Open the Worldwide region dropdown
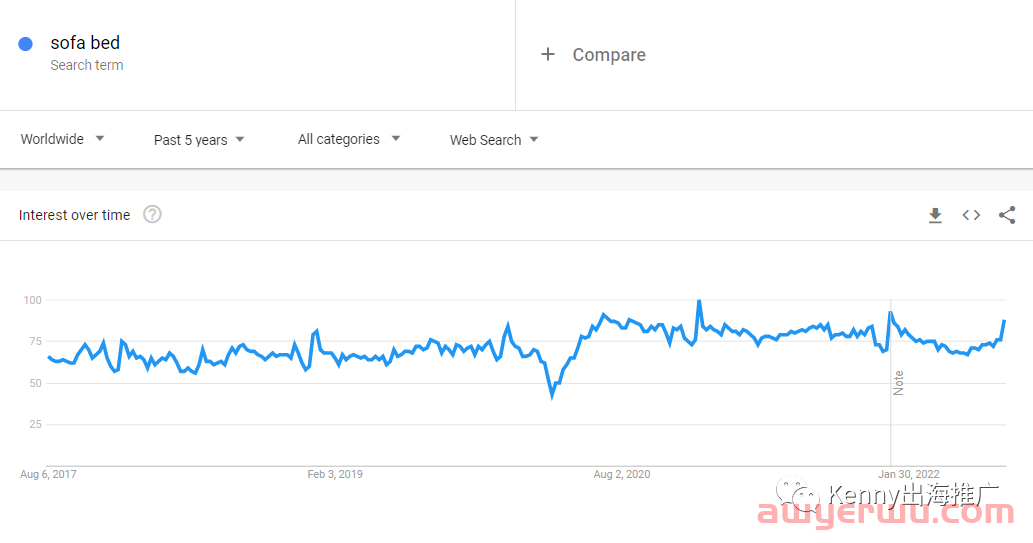This screenshot has height=543, width=1033. point(63,139)
